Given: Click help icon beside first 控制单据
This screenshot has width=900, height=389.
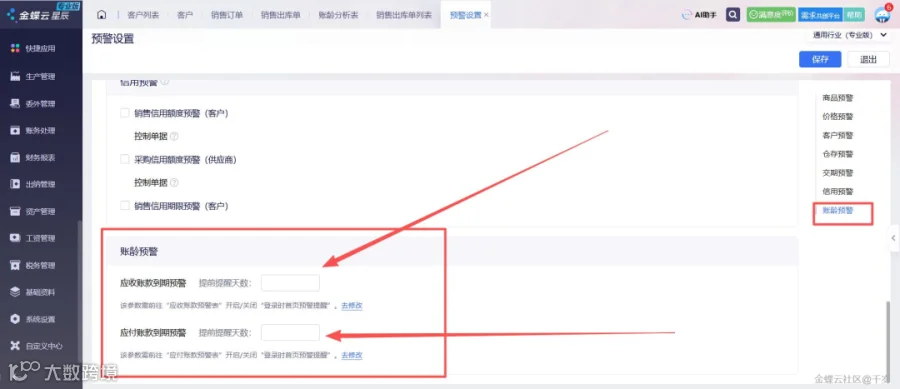Looking at the screenshot, I should (174, 137).
